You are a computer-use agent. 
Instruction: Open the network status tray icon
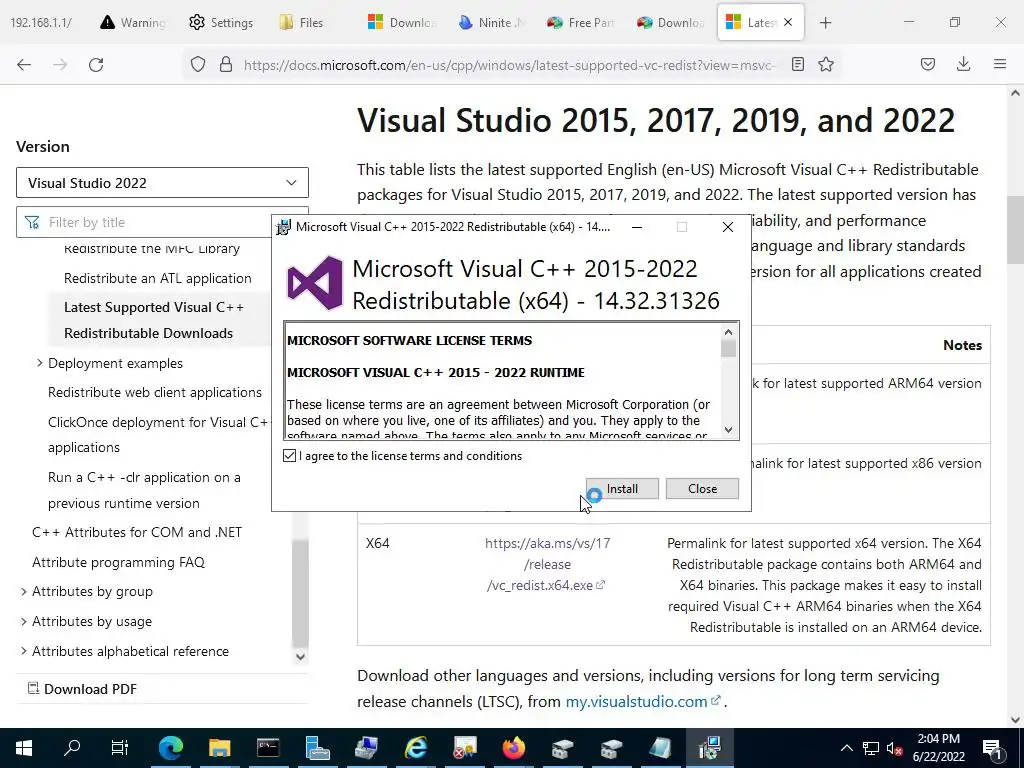(871, 748)
